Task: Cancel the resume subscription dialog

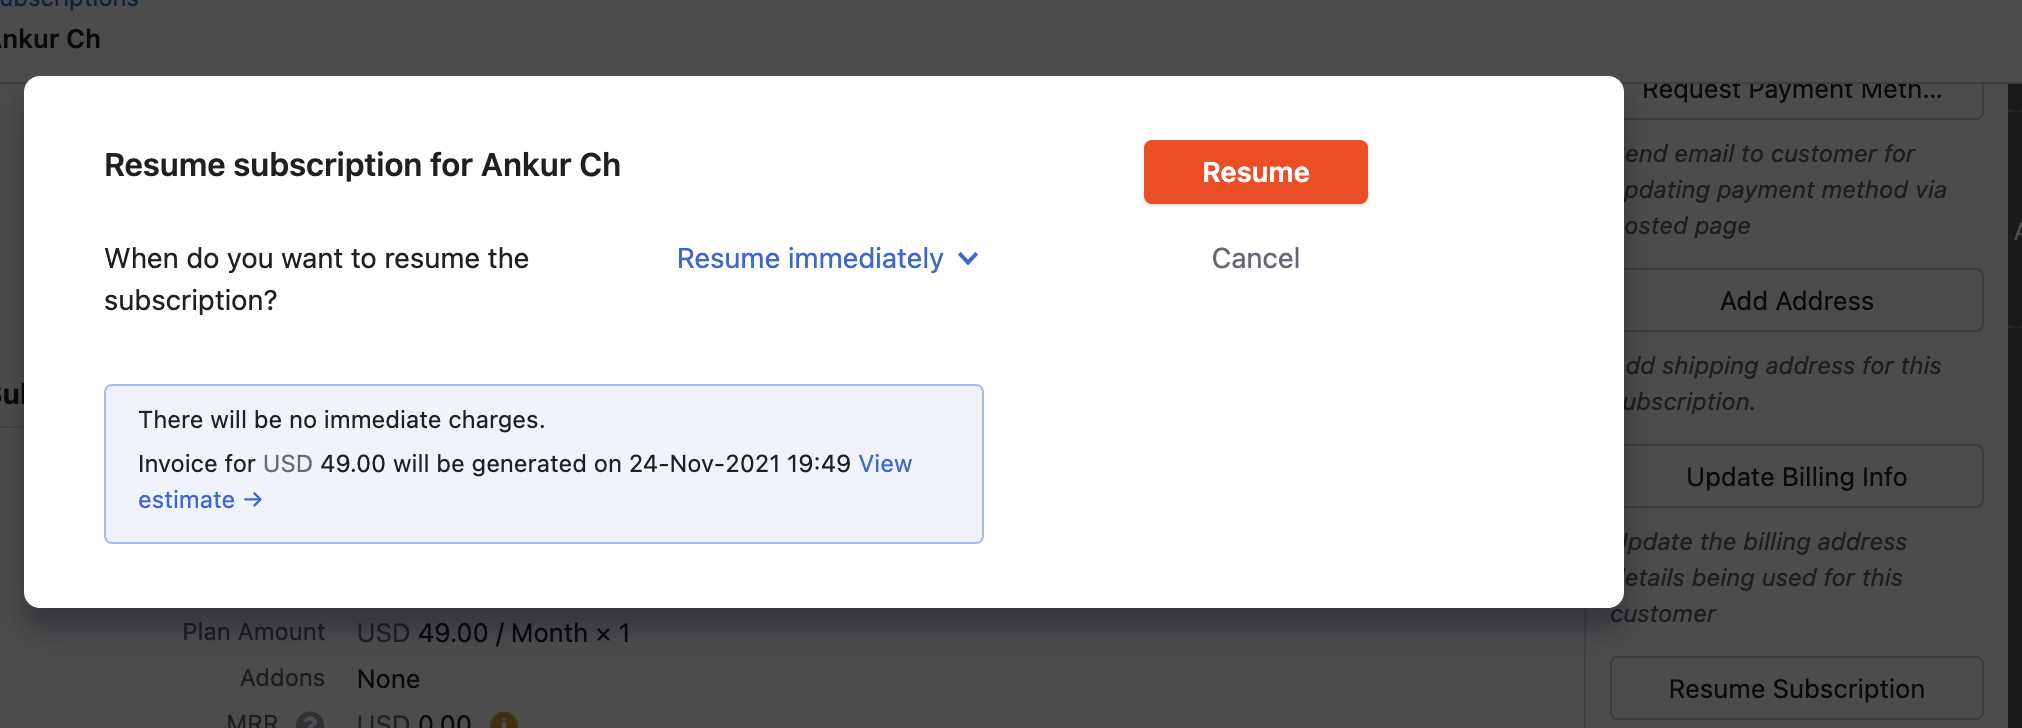Action: 1255,259
